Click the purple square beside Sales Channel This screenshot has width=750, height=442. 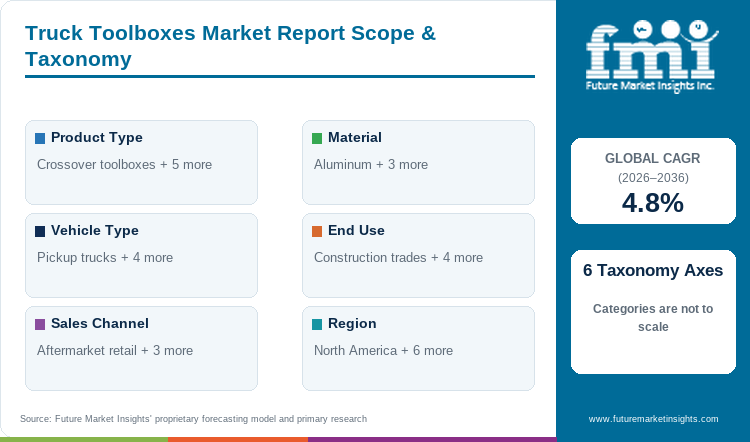[40, 324]
